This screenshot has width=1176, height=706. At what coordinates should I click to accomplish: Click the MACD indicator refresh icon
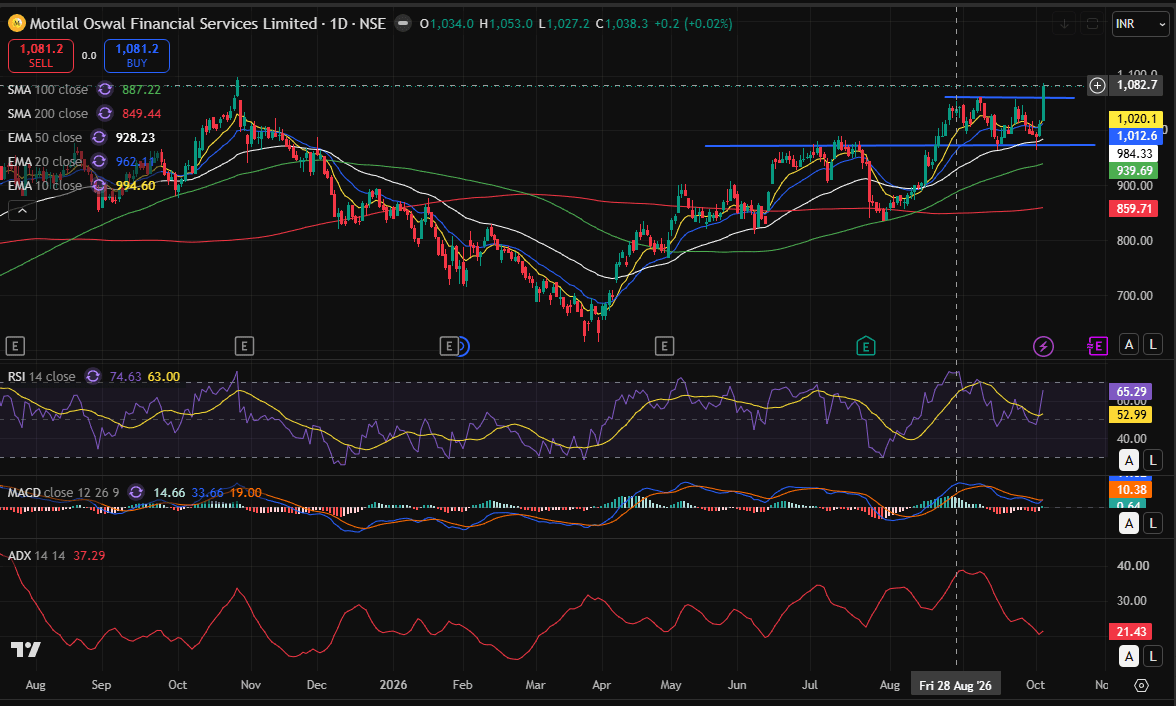pyautogui.click(x=136, y=493)
